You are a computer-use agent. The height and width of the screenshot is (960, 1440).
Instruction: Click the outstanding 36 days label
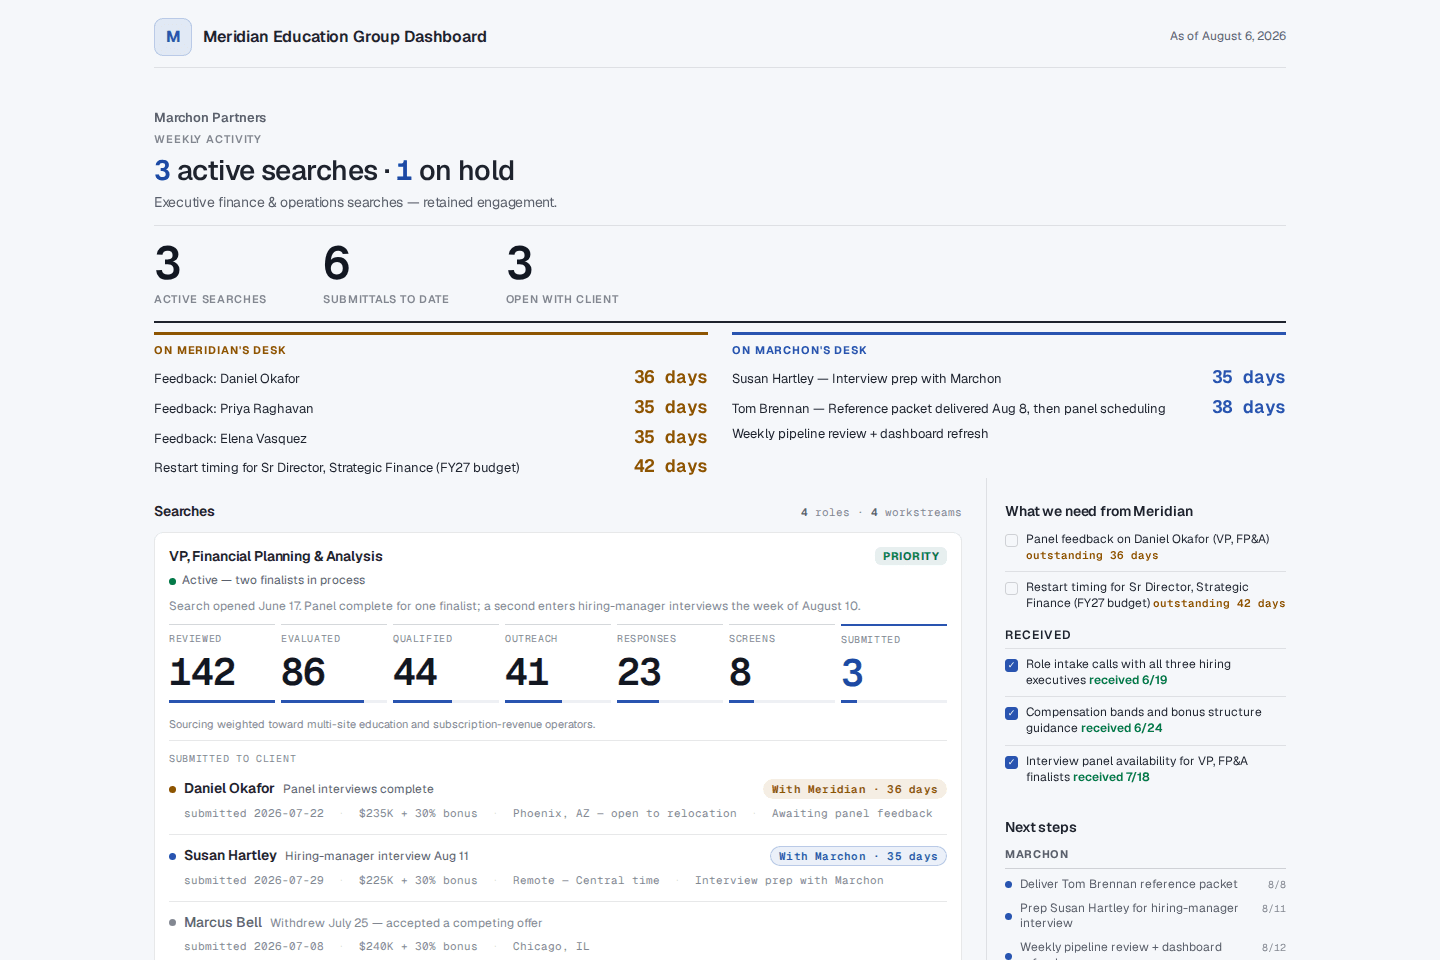(1092, 556)
